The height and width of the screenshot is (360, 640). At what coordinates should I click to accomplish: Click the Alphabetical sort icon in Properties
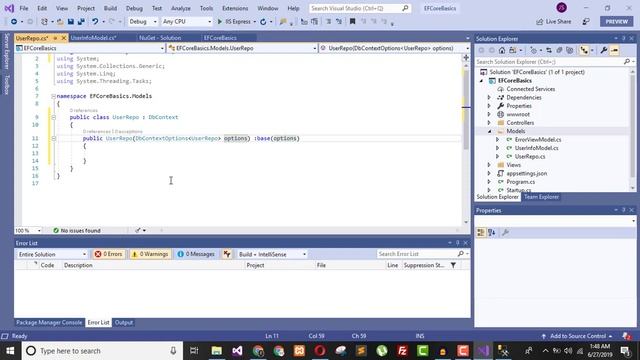pyautogui.click(x=491, y=233)
